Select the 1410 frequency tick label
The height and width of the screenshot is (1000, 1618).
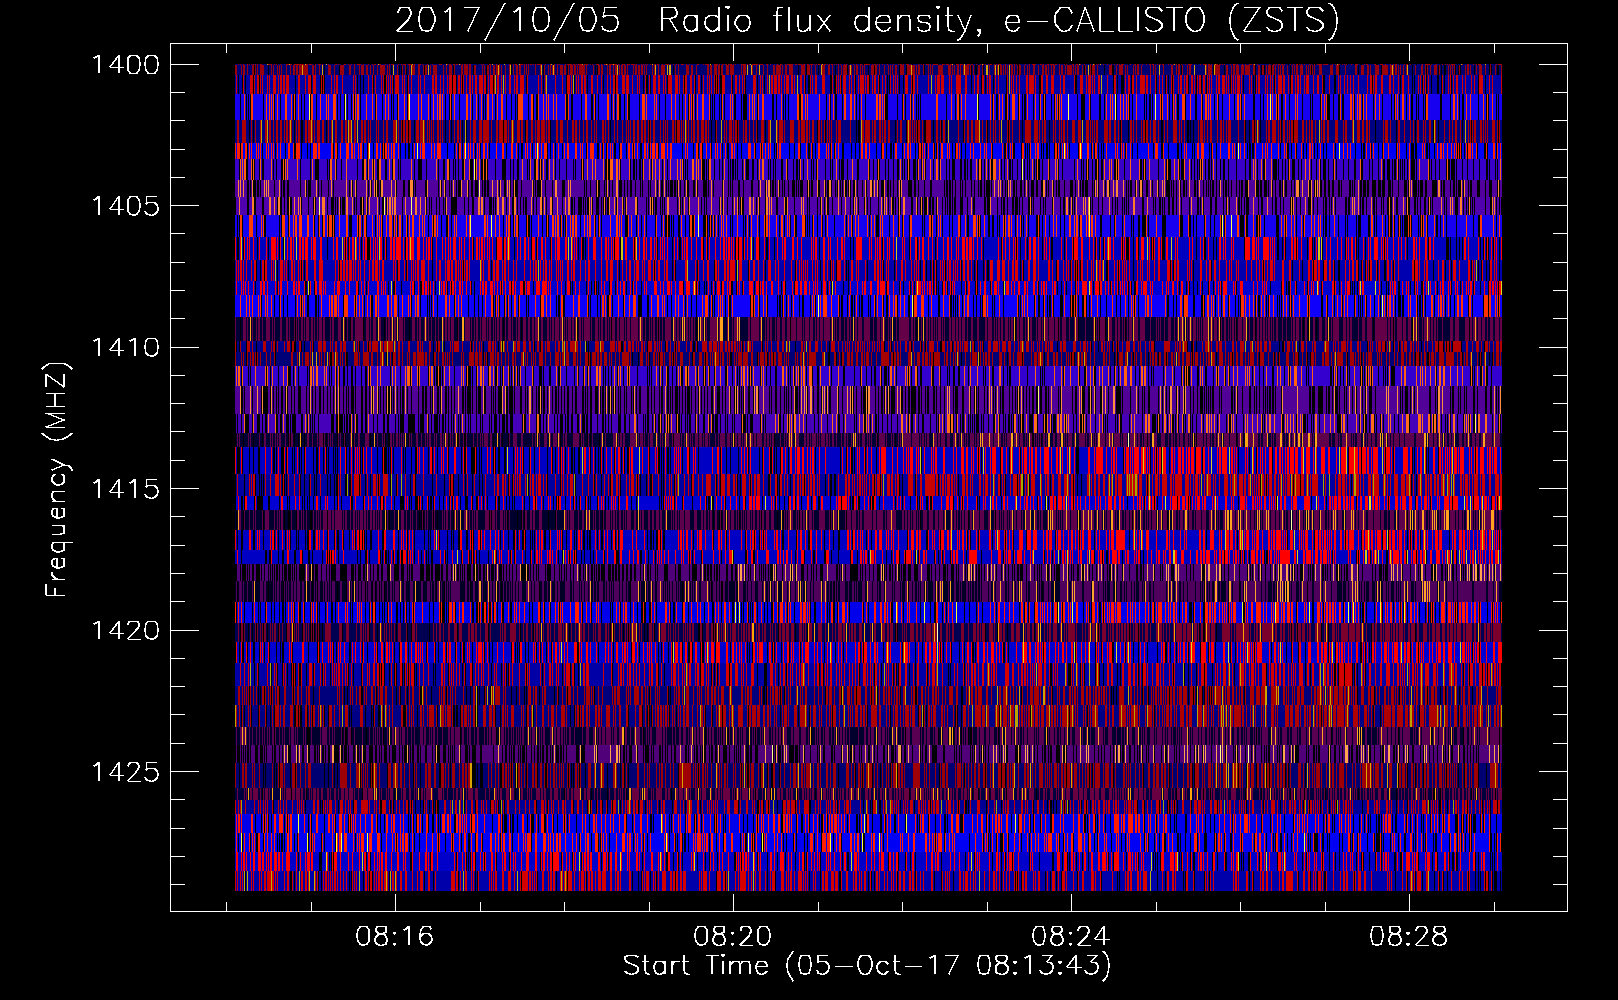[125, 348]
